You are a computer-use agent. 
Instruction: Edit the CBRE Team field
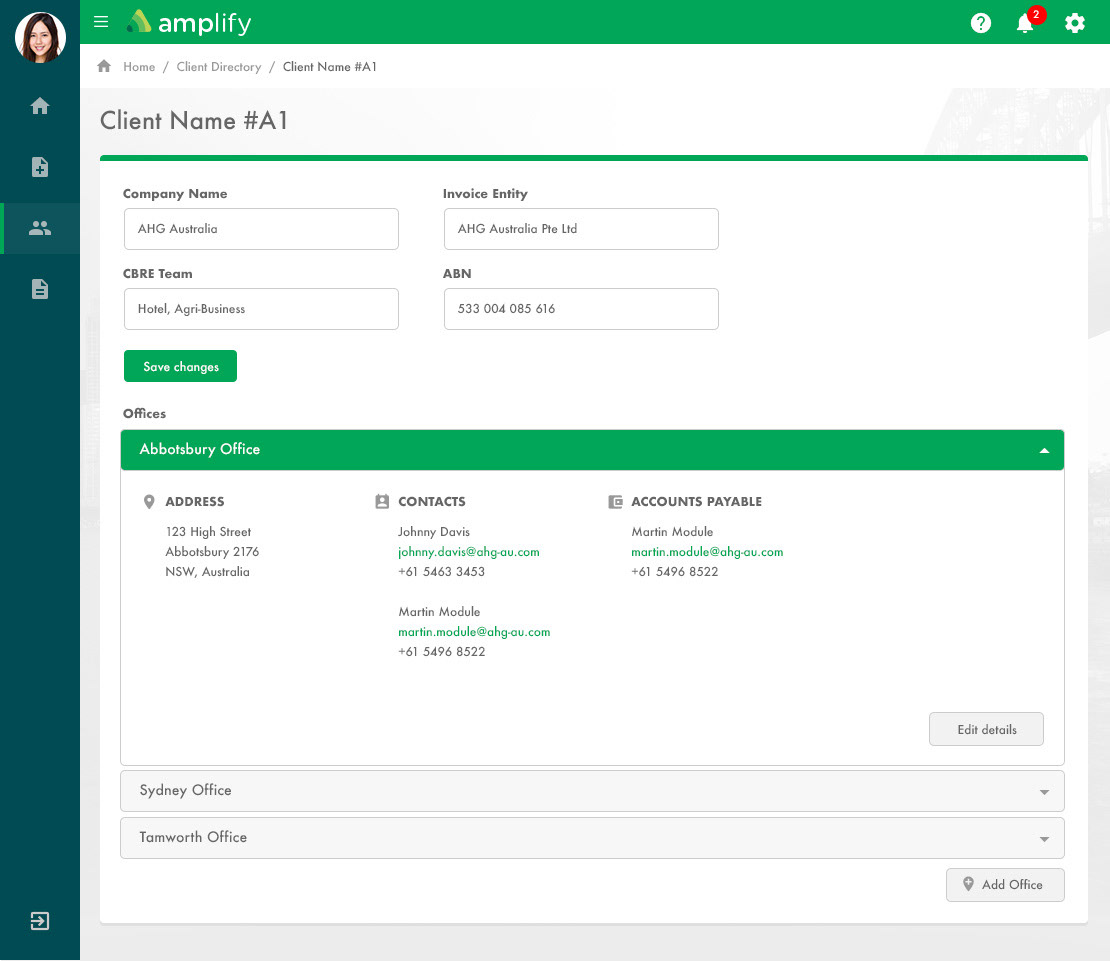point(261,309)
